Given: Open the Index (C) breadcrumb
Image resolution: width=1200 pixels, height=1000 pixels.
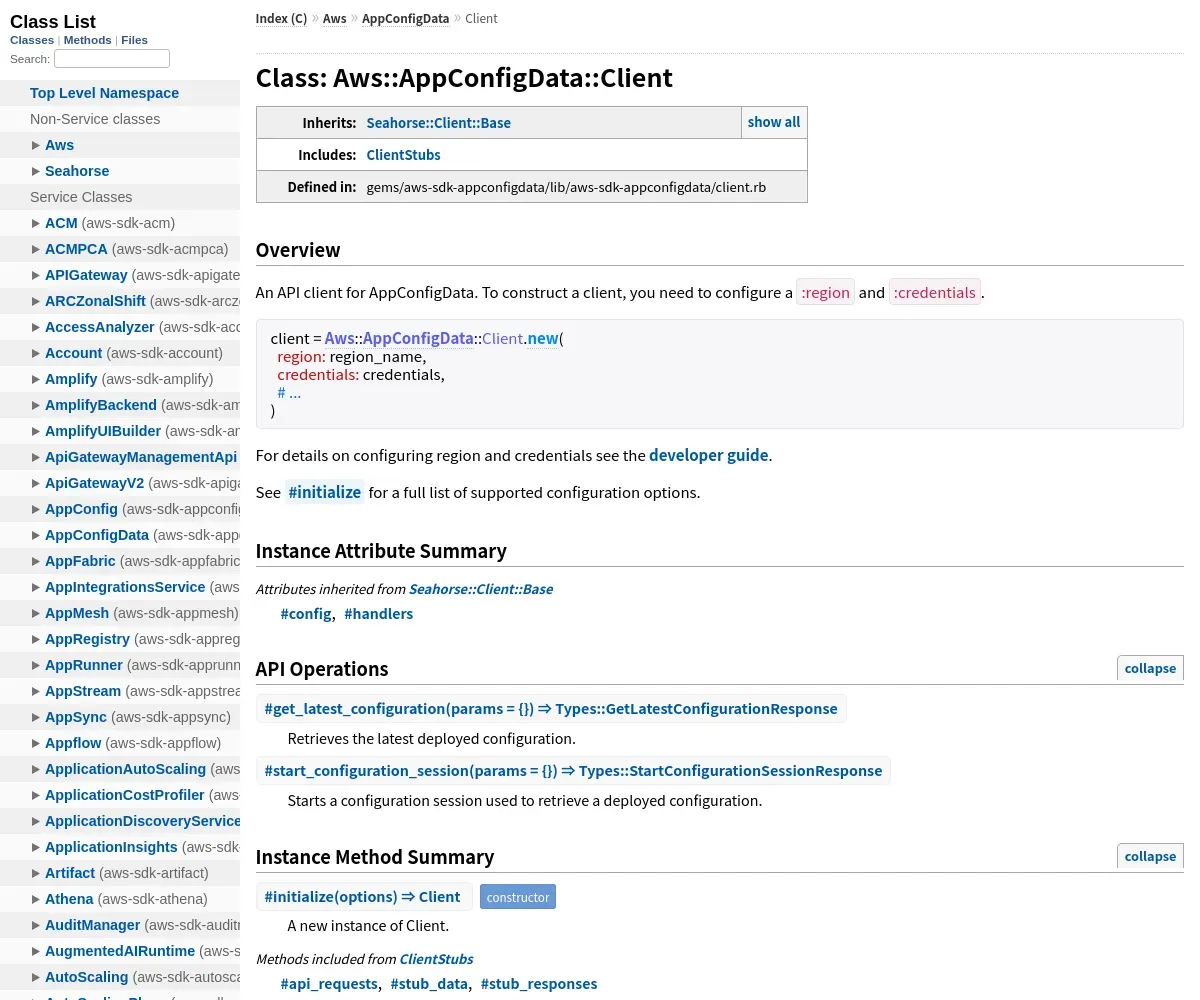Looking at the screenshot, I should point(281,18).
